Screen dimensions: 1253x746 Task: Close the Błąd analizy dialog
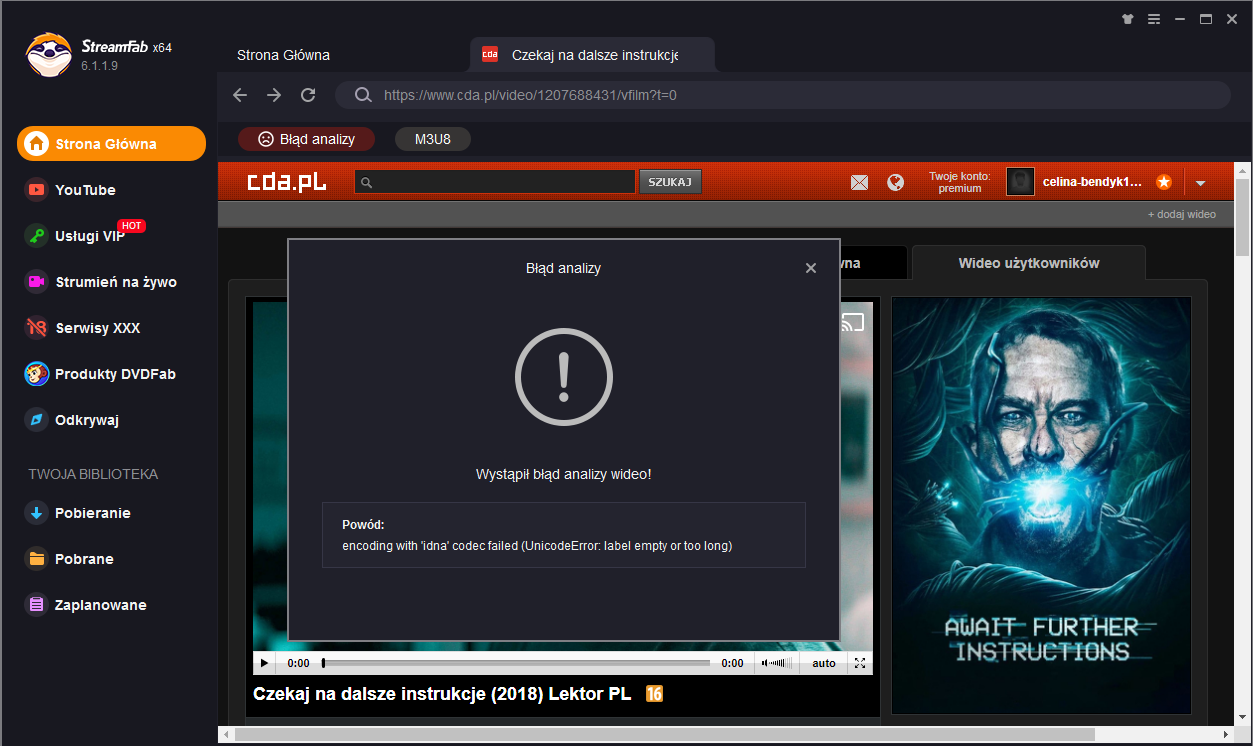coord(811,268)
